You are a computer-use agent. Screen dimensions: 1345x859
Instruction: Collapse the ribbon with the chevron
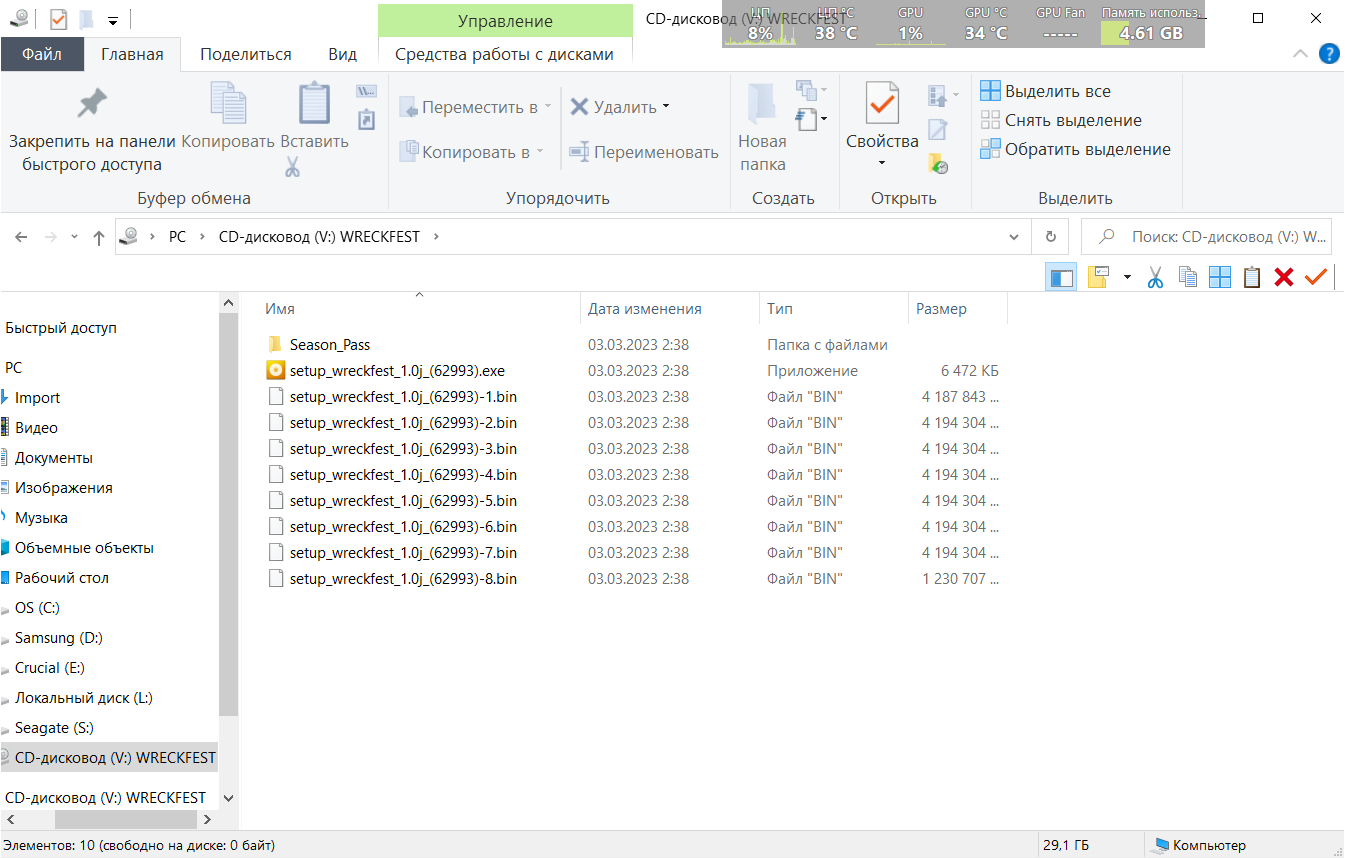pyautogui.click(x=1300, y=54)
